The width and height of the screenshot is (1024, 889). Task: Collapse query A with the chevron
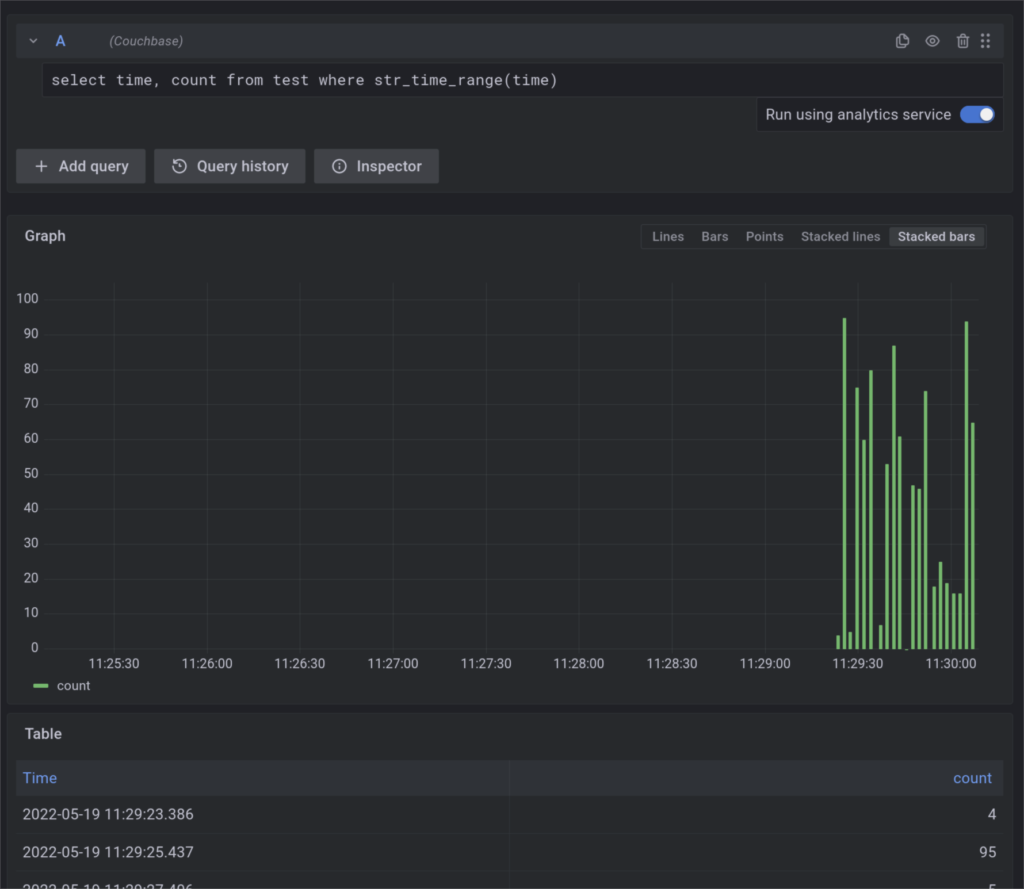pos(31,41)
